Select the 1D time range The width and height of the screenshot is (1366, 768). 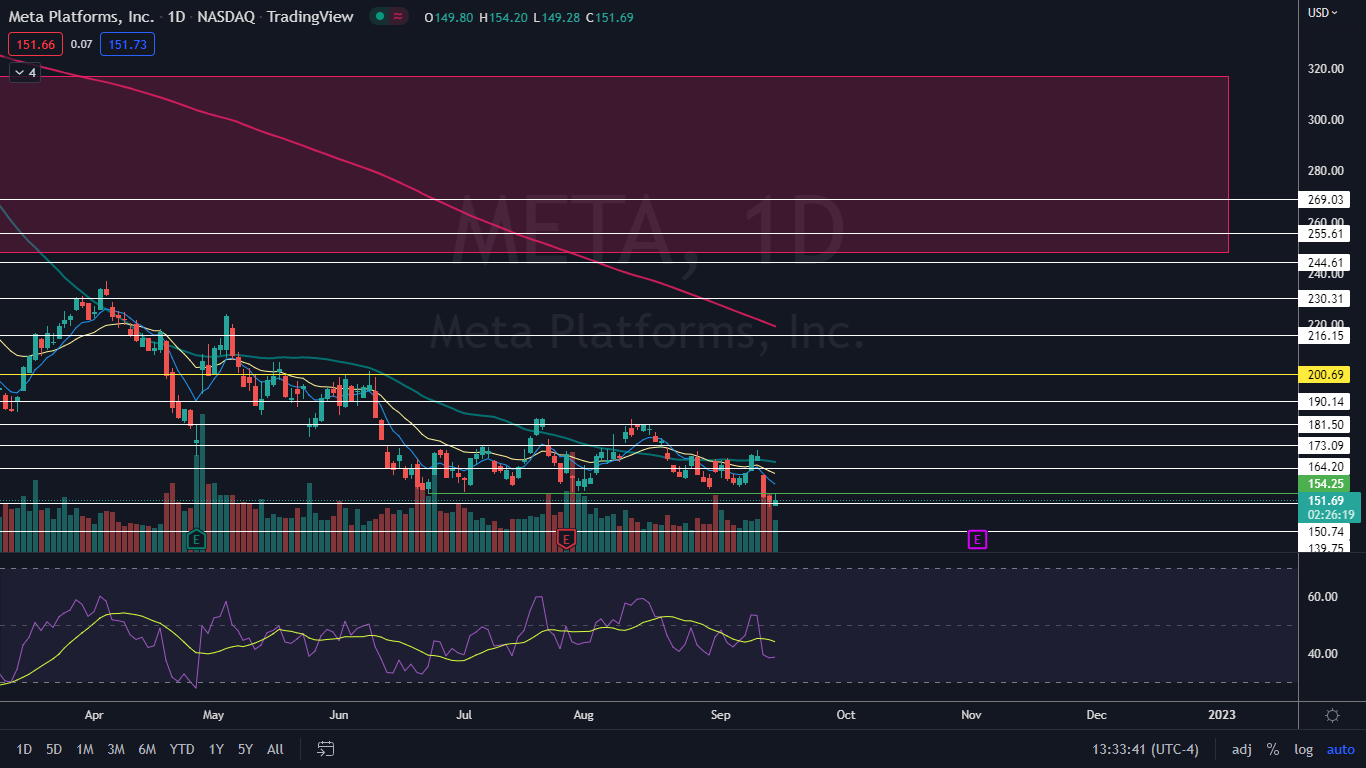tap(24, 749)
